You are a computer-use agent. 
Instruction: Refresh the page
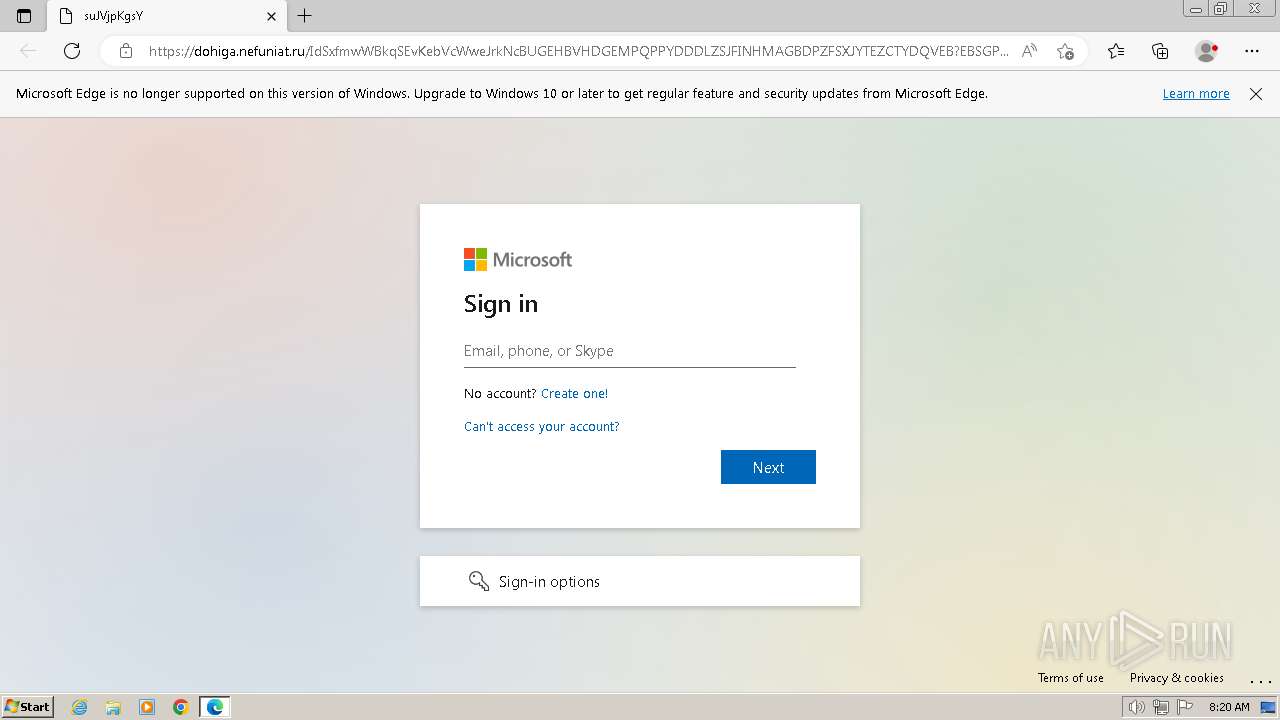coord(72,51)
